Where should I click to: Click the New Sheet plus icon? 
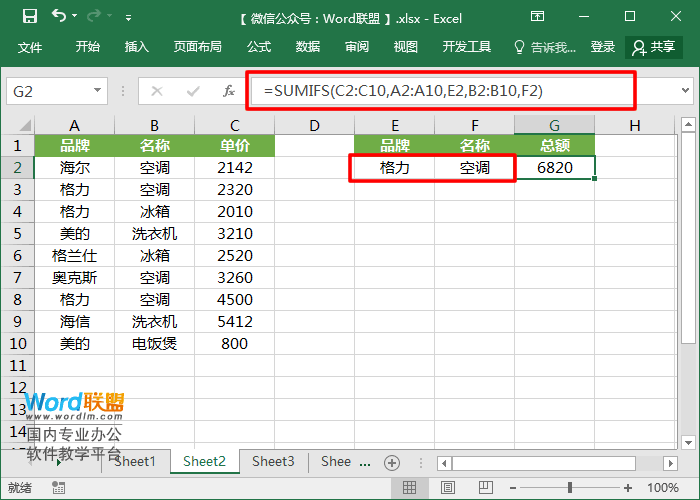tap(392, 462)
